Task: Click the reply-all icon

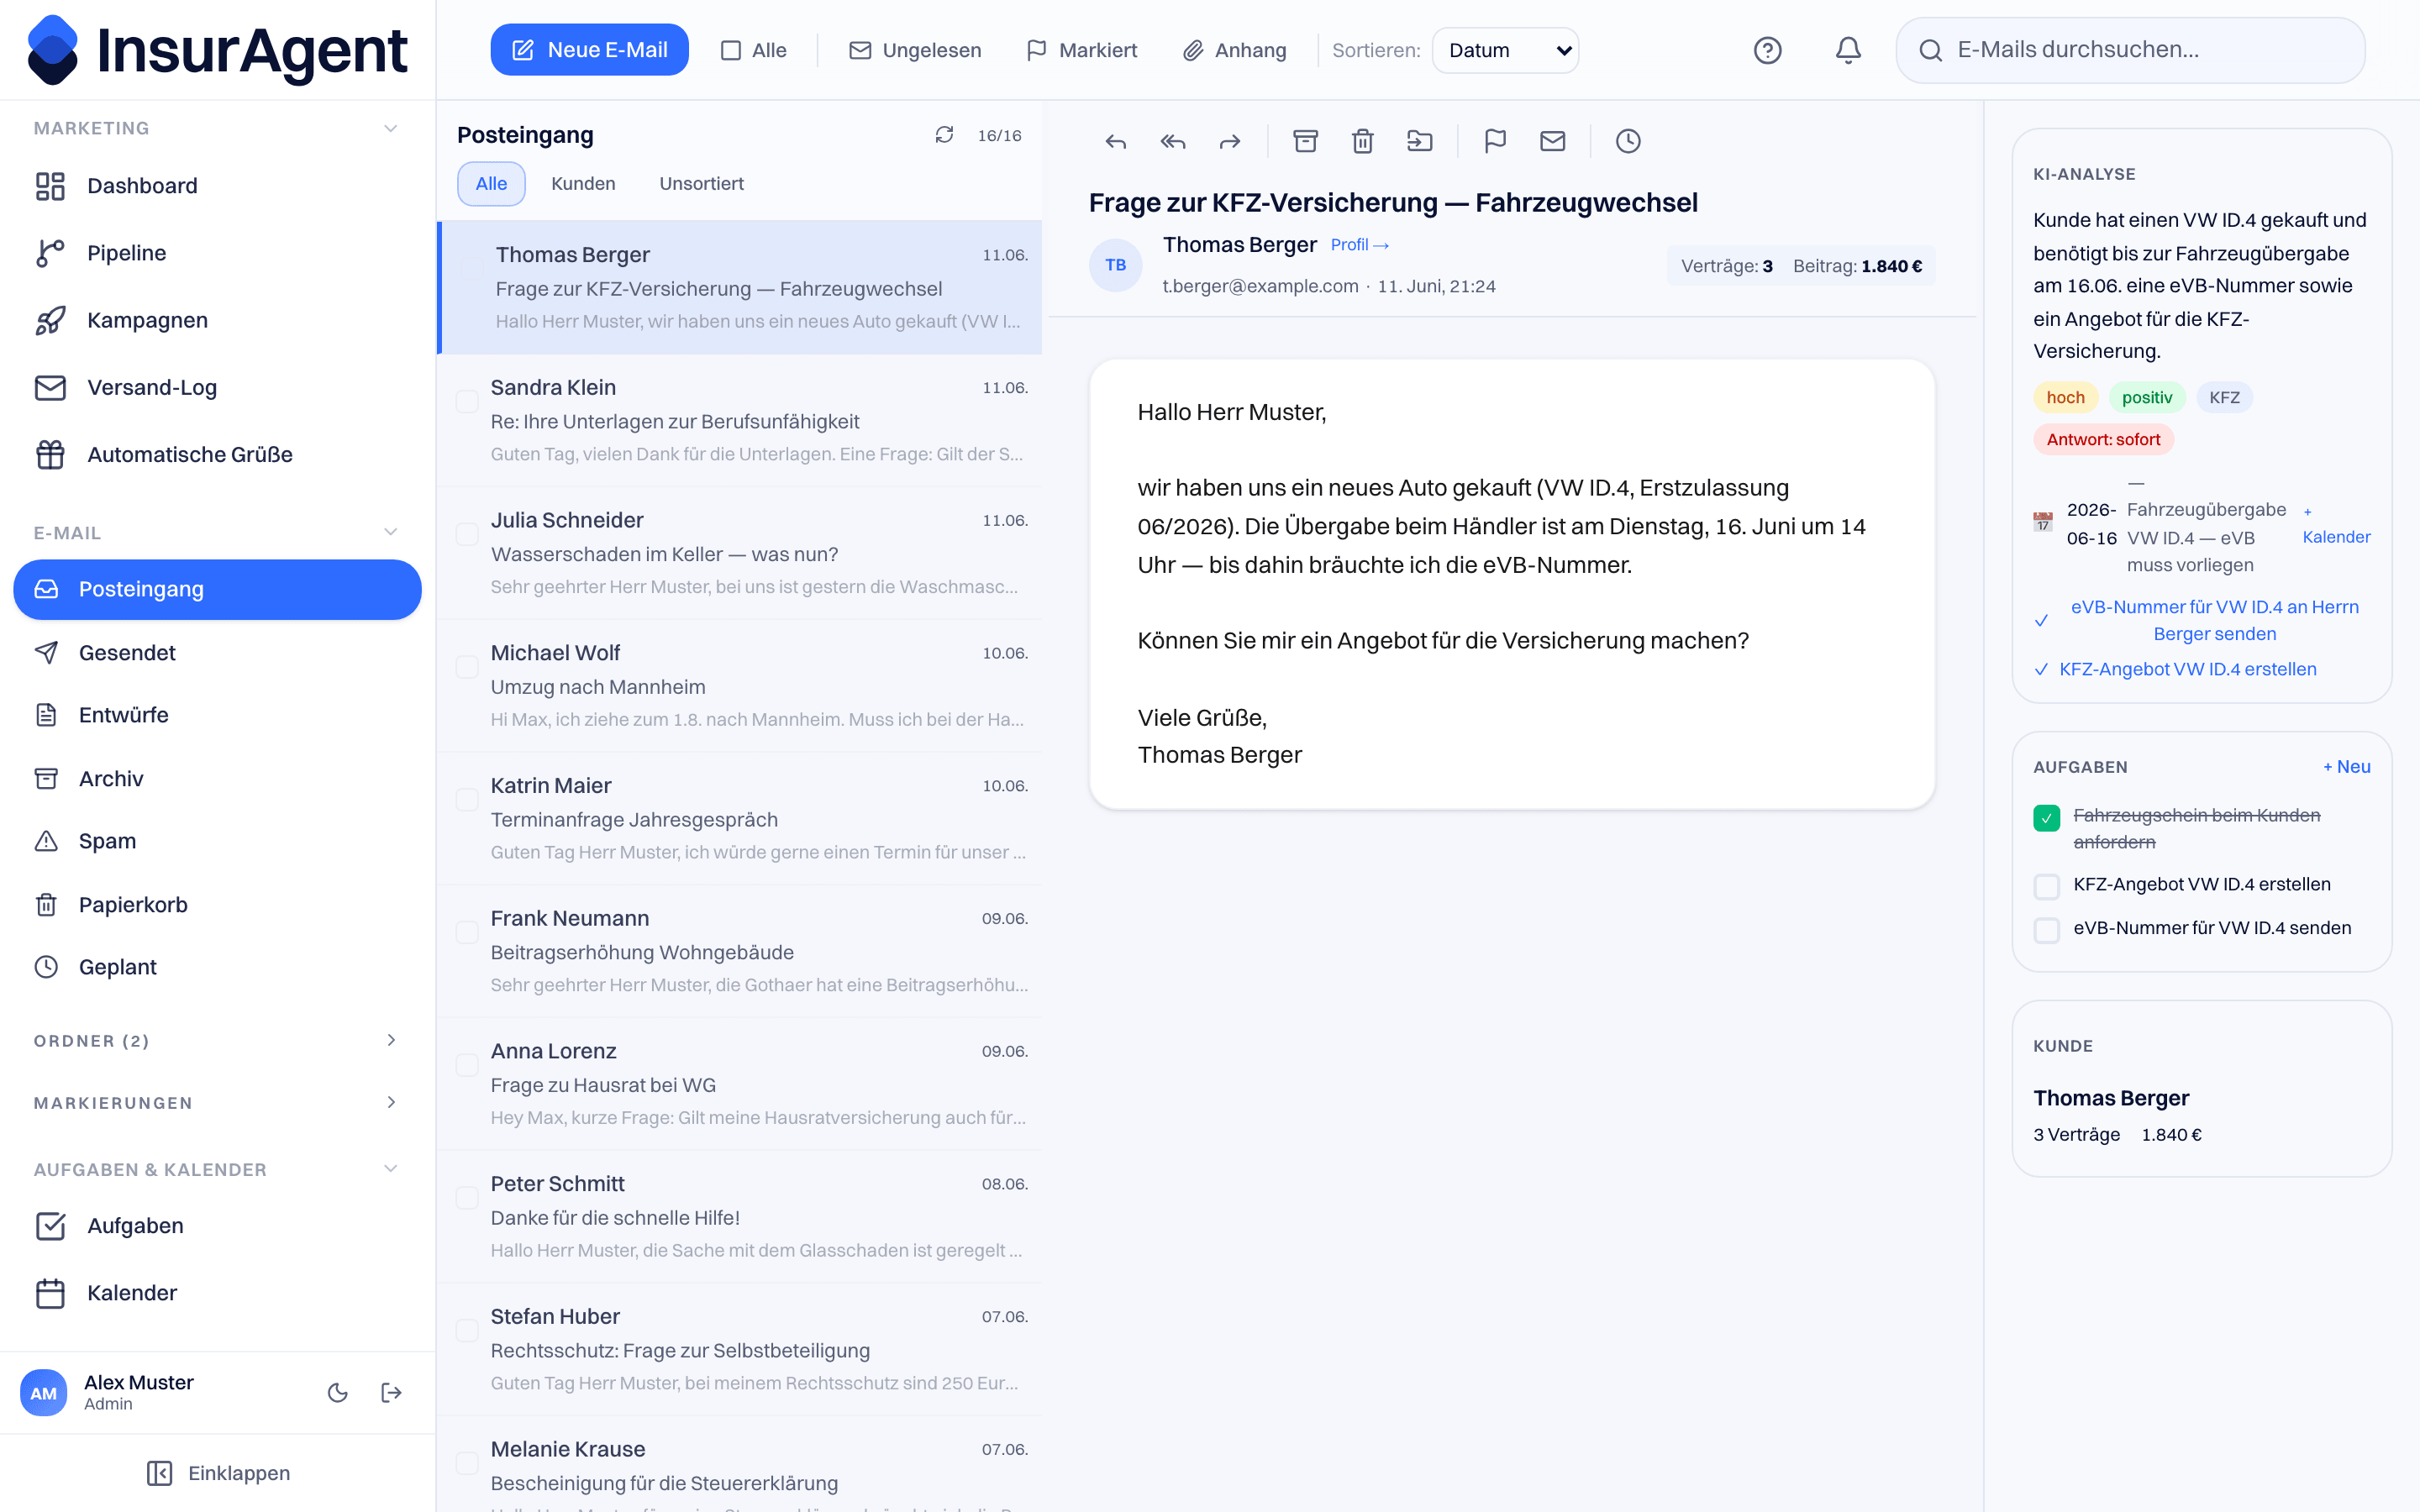Action: [1173, 141]
